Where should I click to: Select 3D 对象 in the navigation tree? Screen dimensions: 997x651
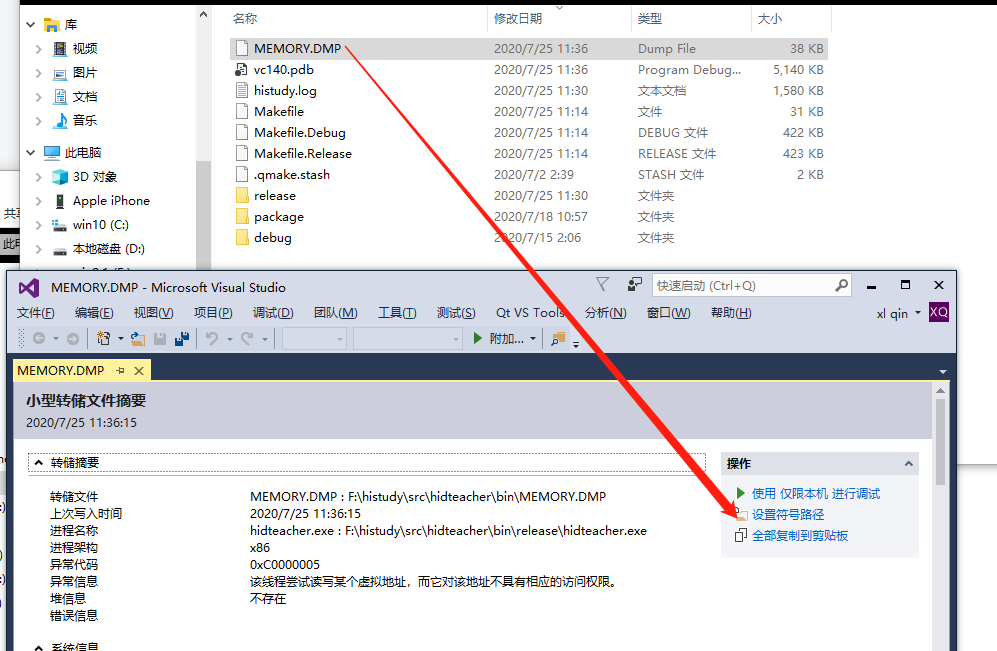click(x=94, y=177)
